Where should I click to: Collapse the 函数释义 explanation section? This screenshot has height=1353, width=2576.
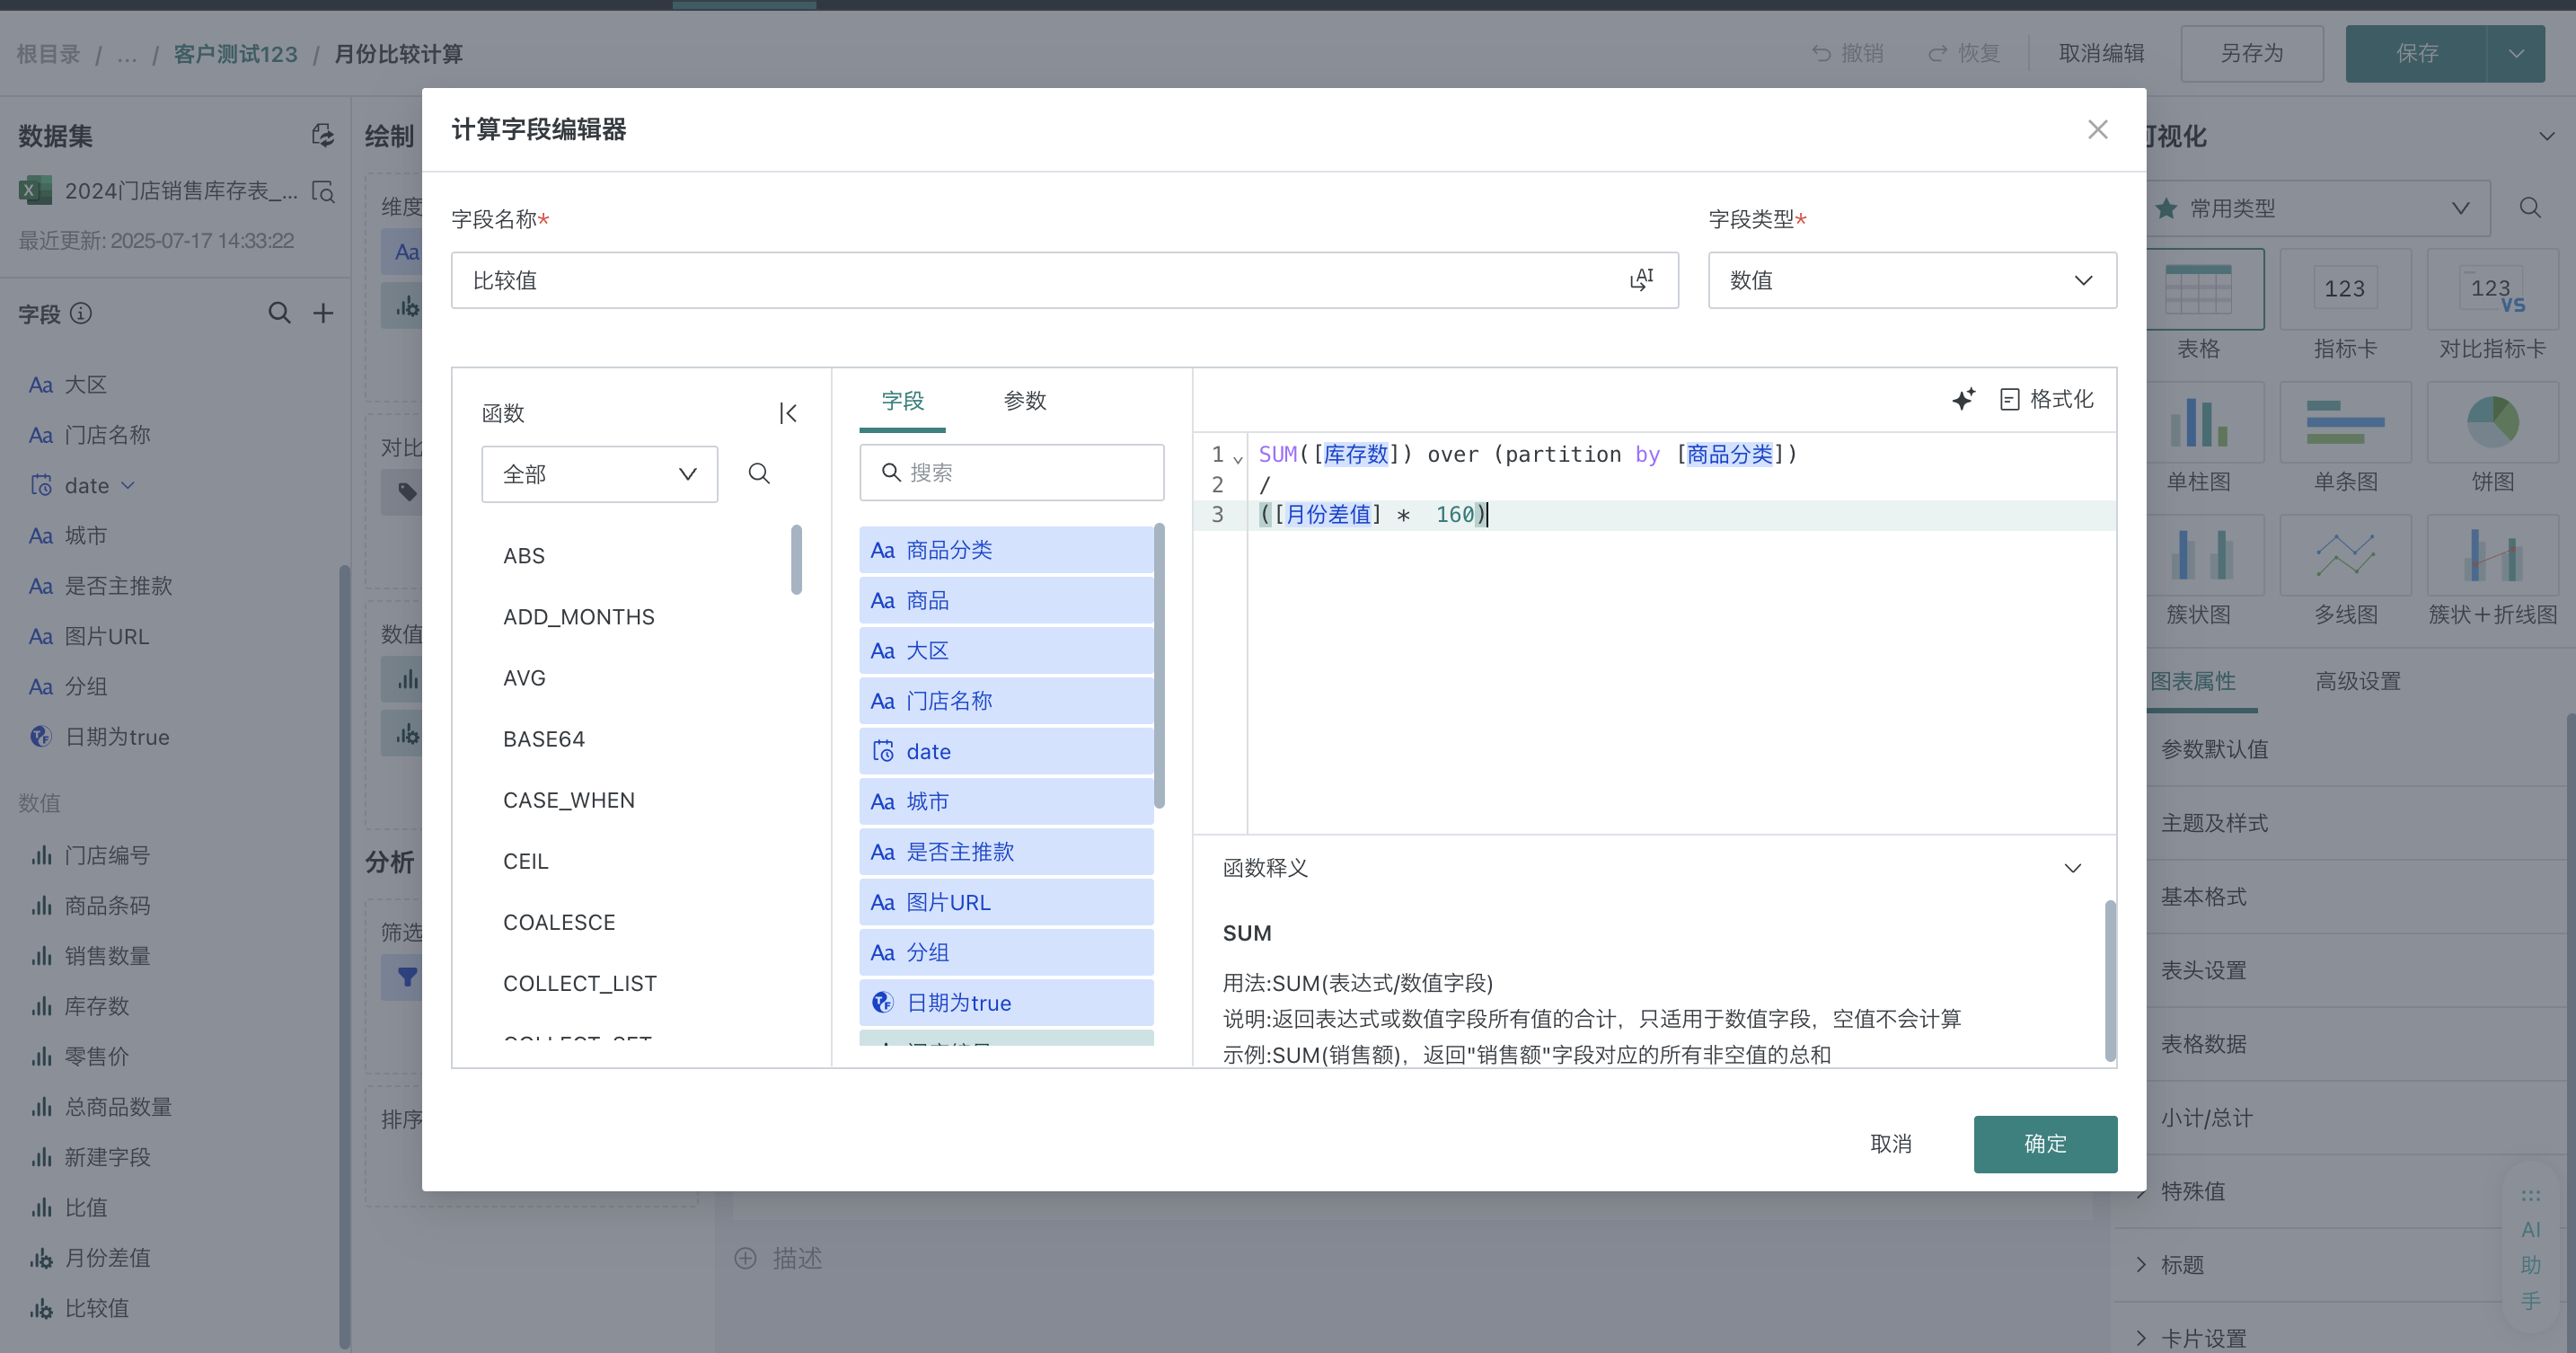pyautogui.click(x=2073, y=868)
